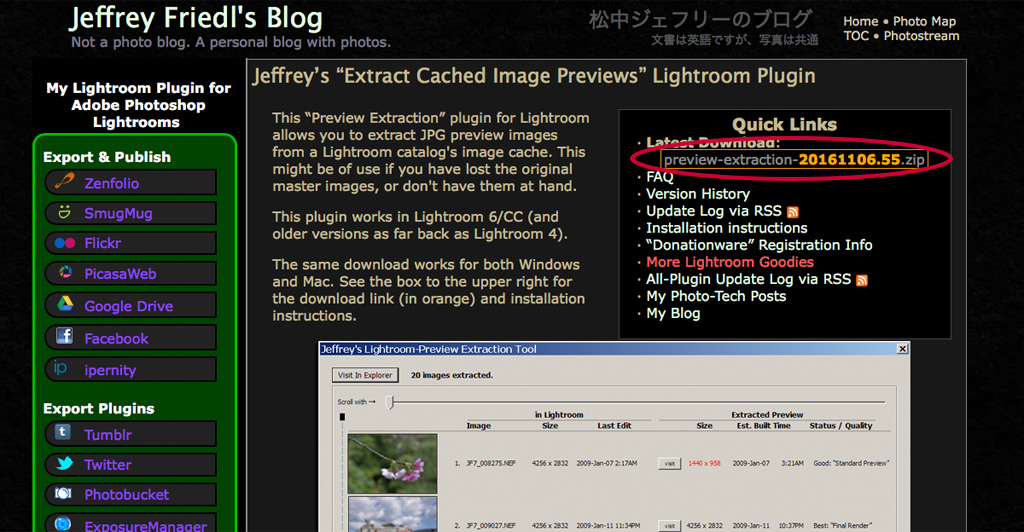Image resolution: width=1024 pixels, height=532 pixels.
Task: Click the My Lightroom Plugin sidebar heading
Action: pos(138,105)
